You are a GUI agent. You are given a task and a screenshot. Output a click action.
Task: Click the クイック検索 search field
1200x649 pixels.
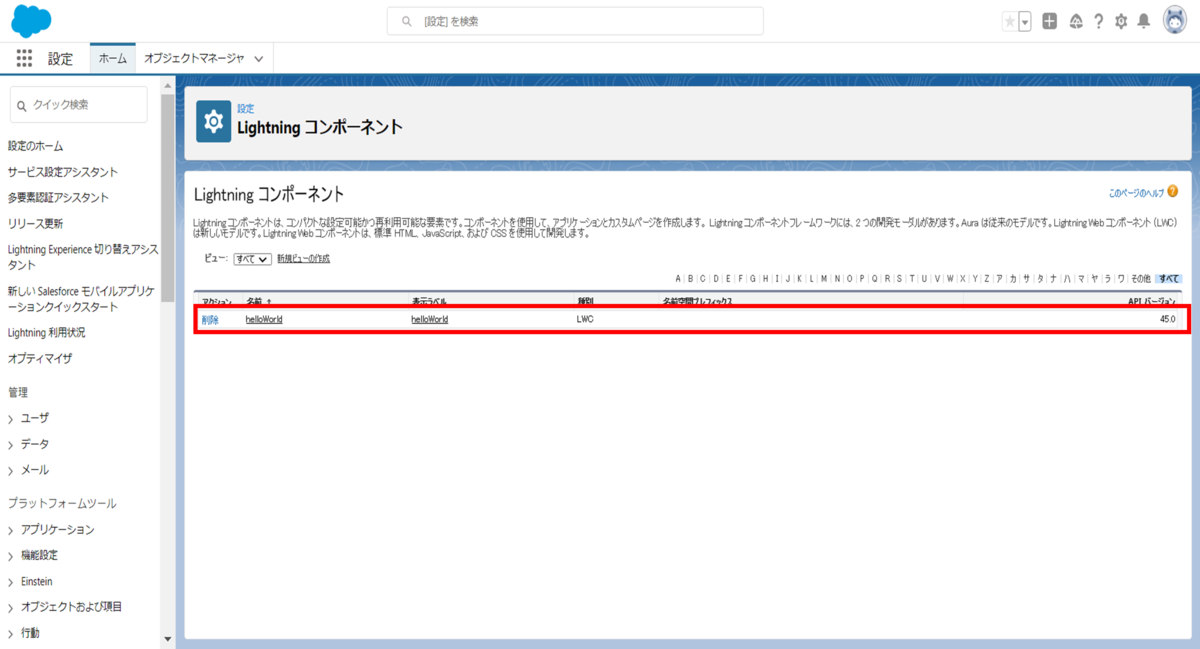click(x=78, y=104)
